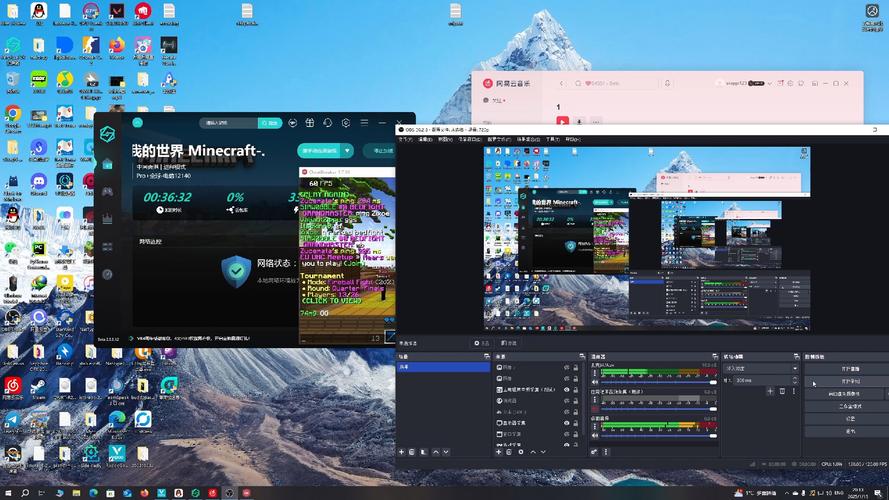Image resolution: width=889 pixels, height=500 pixels.
Task: Move the scene down in OBS Scenes panel
Action: (x=446, y=452)
